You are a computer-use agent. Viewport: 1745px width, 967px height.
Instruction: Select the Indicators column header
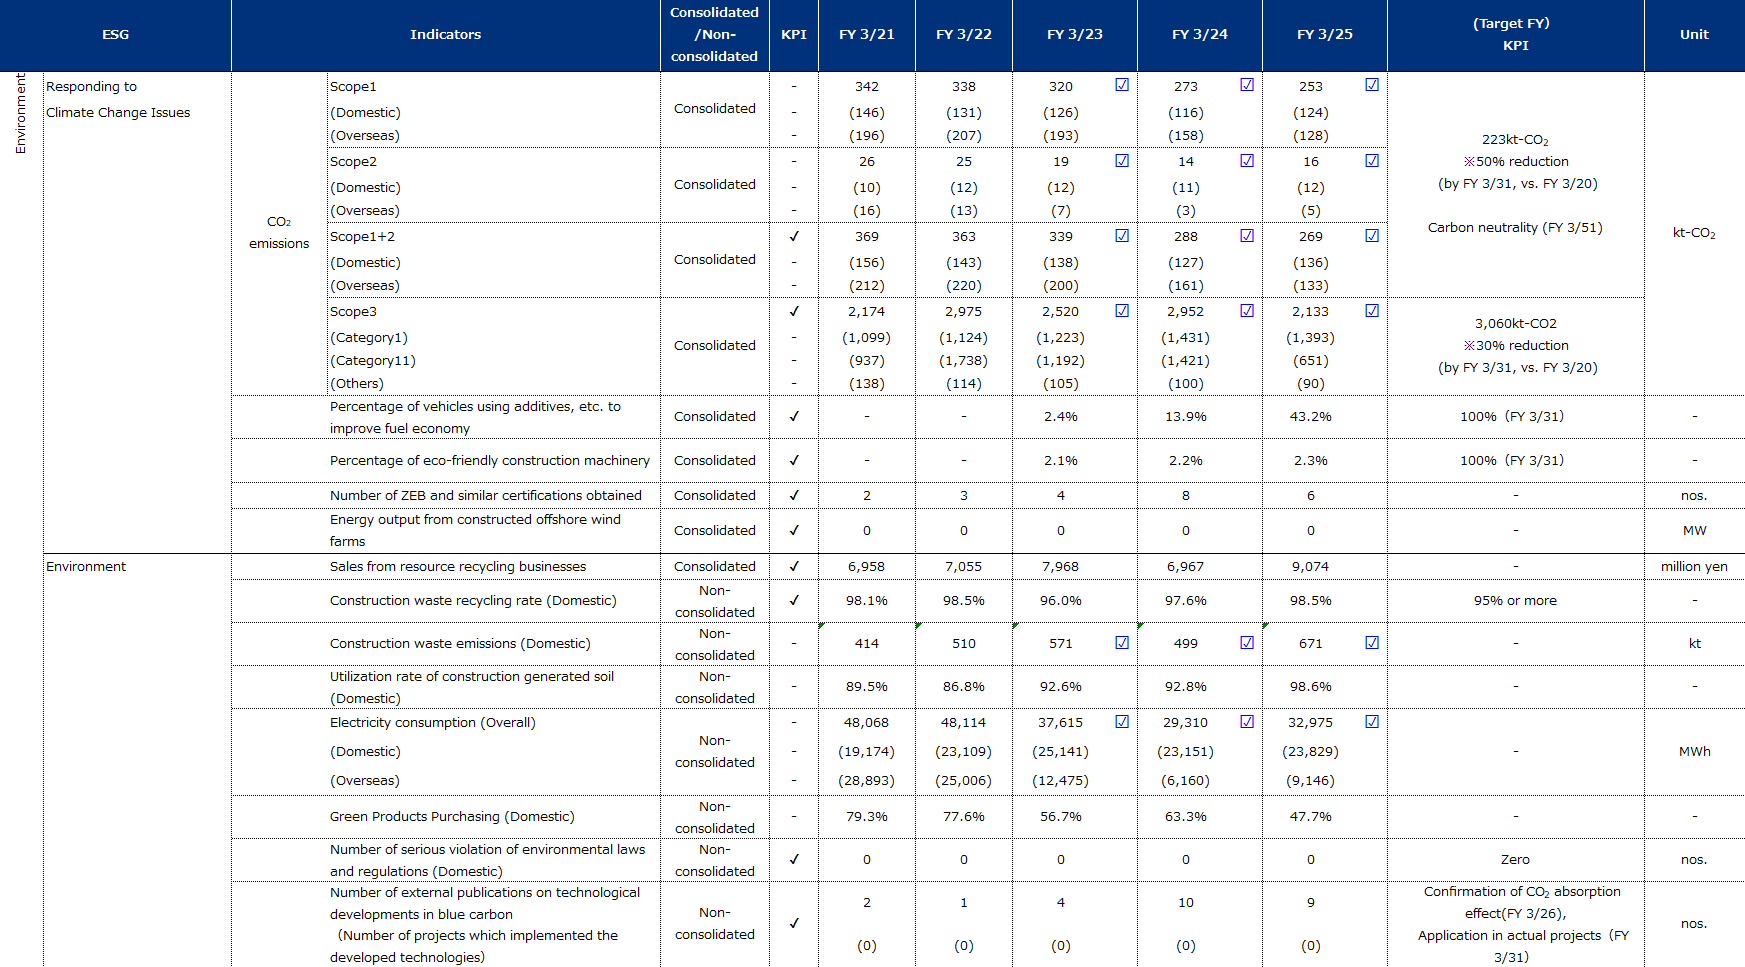tap(445, 34)
